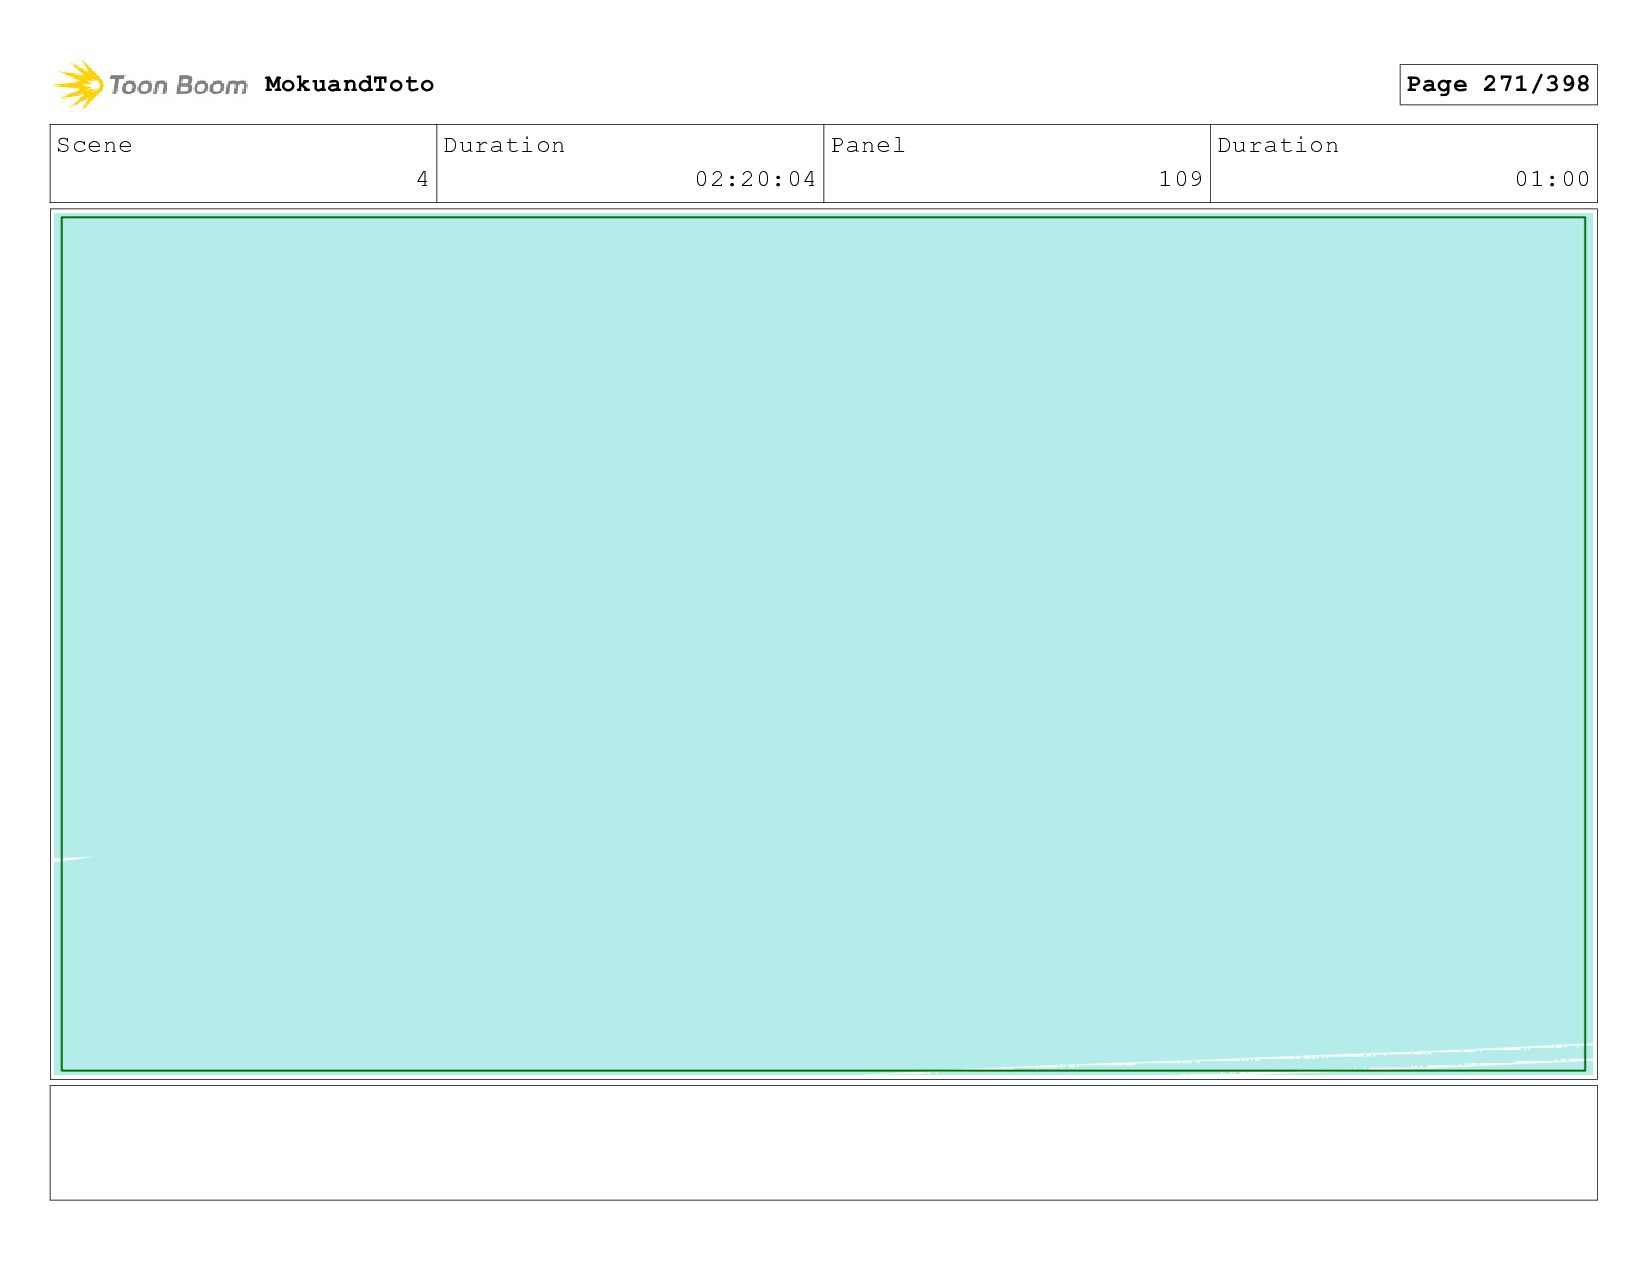
Task: Select the Scene label
Action: pyautogui.click(x=94, y=146)
